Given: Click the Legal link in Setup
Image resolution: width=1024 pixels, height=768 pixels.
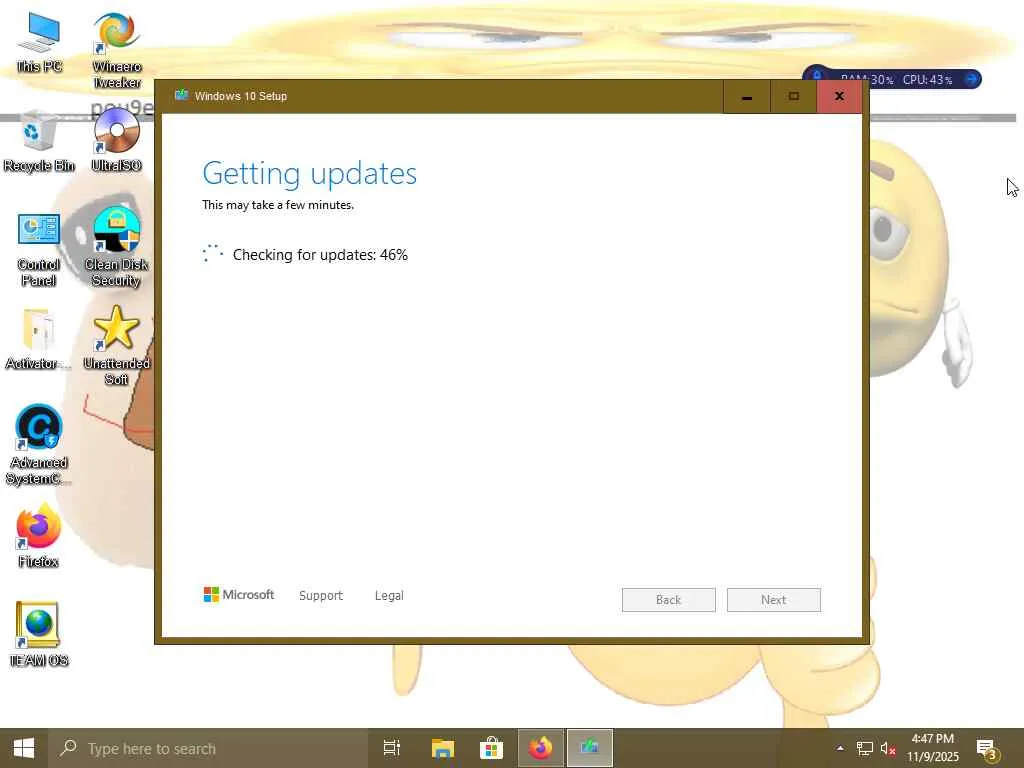Looking at the screenshot, I should click(389, 596).
